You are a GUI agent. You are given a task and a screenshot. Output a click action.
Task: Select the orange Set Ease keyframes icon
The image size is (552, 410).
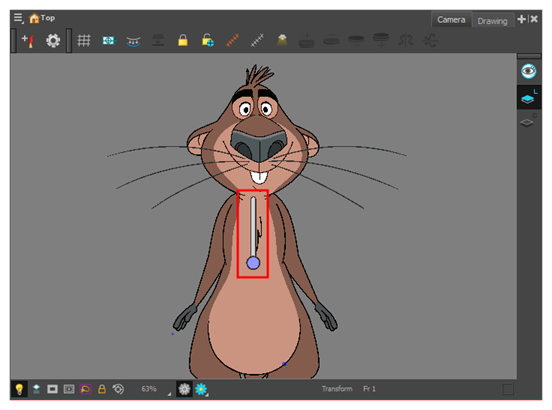coord(233,40)
